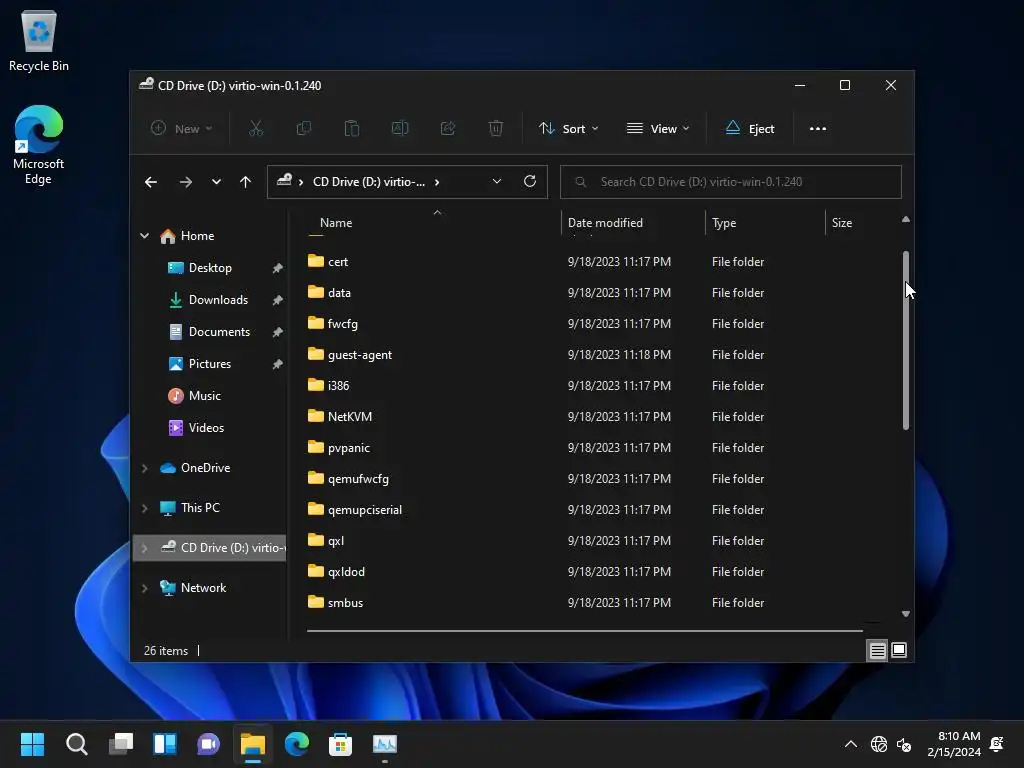
Task: Go back with the left arrow
Action: (151, 182)
